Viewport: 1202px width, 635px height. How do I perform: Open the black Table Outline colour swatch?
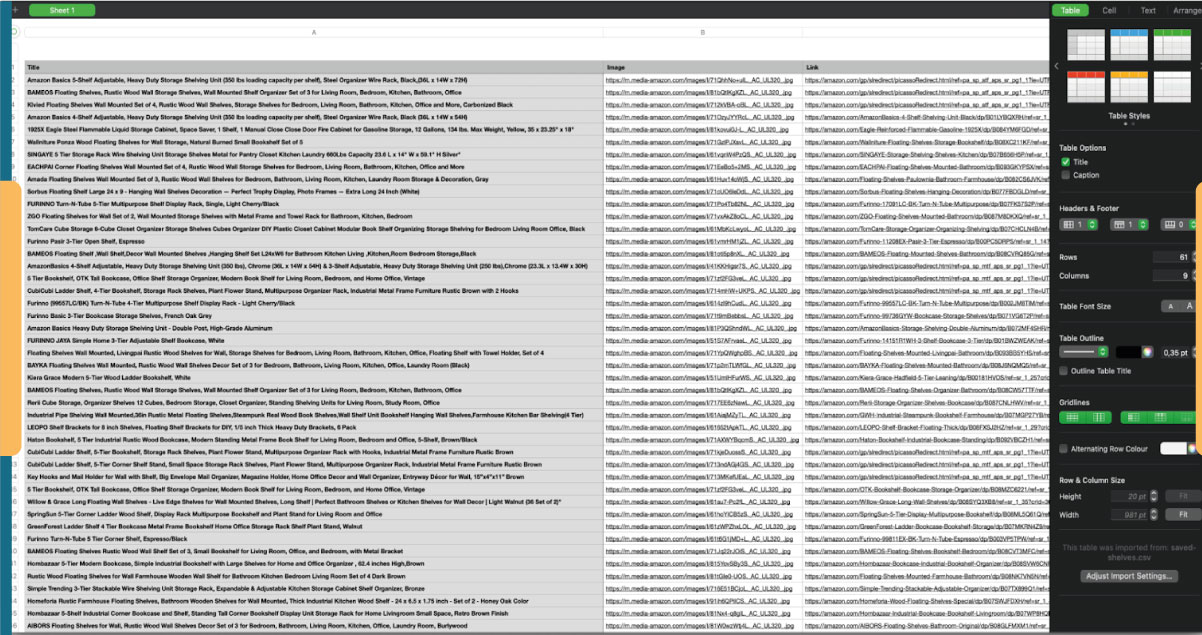tap(1128, 352)
